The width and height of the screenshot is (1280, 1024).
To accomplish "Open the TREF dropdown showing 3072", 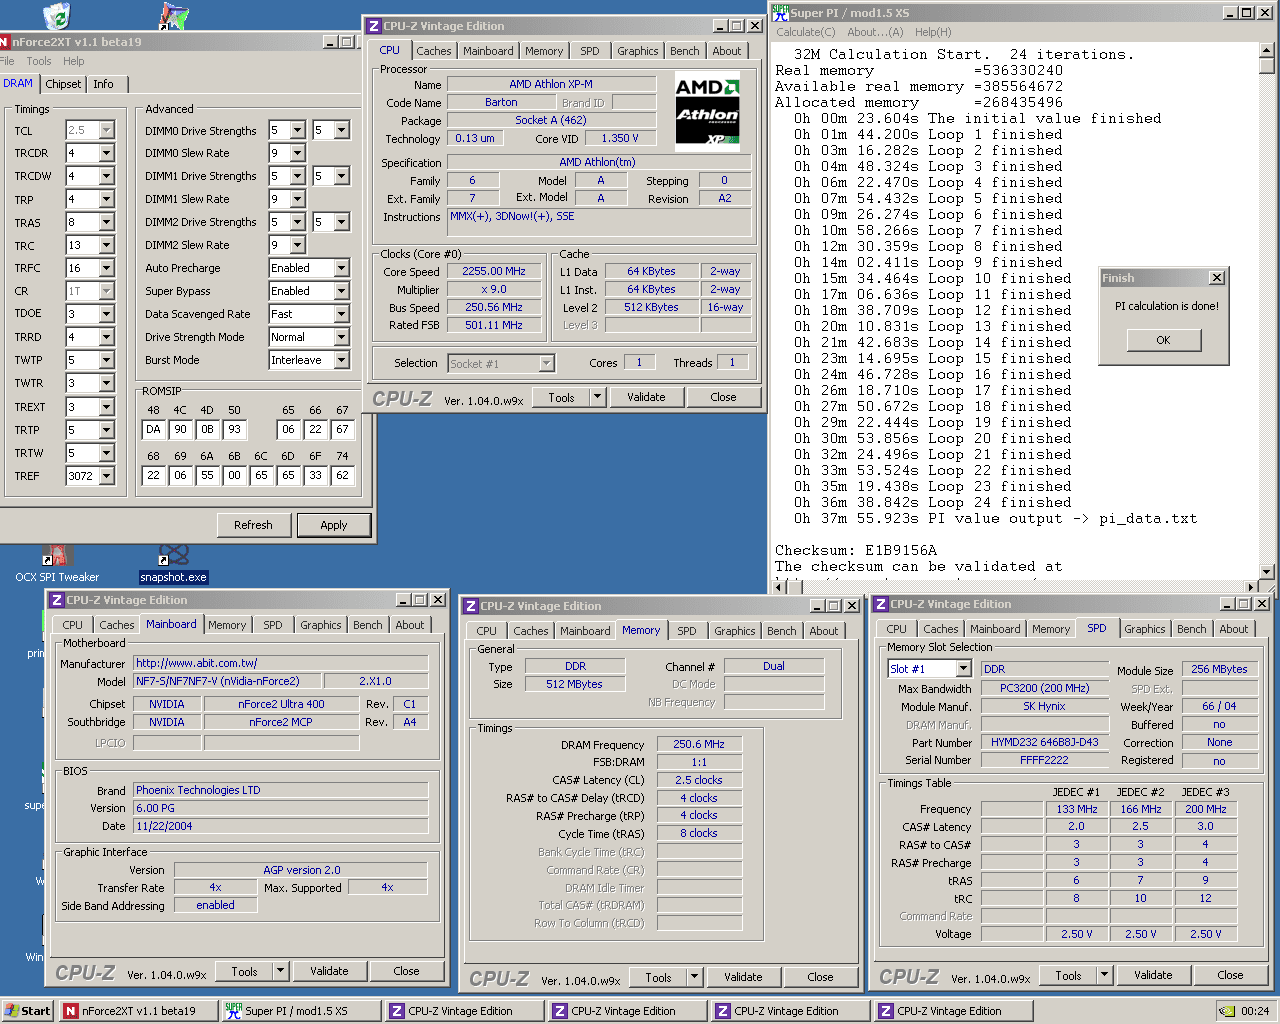I will tap(106, 476).
